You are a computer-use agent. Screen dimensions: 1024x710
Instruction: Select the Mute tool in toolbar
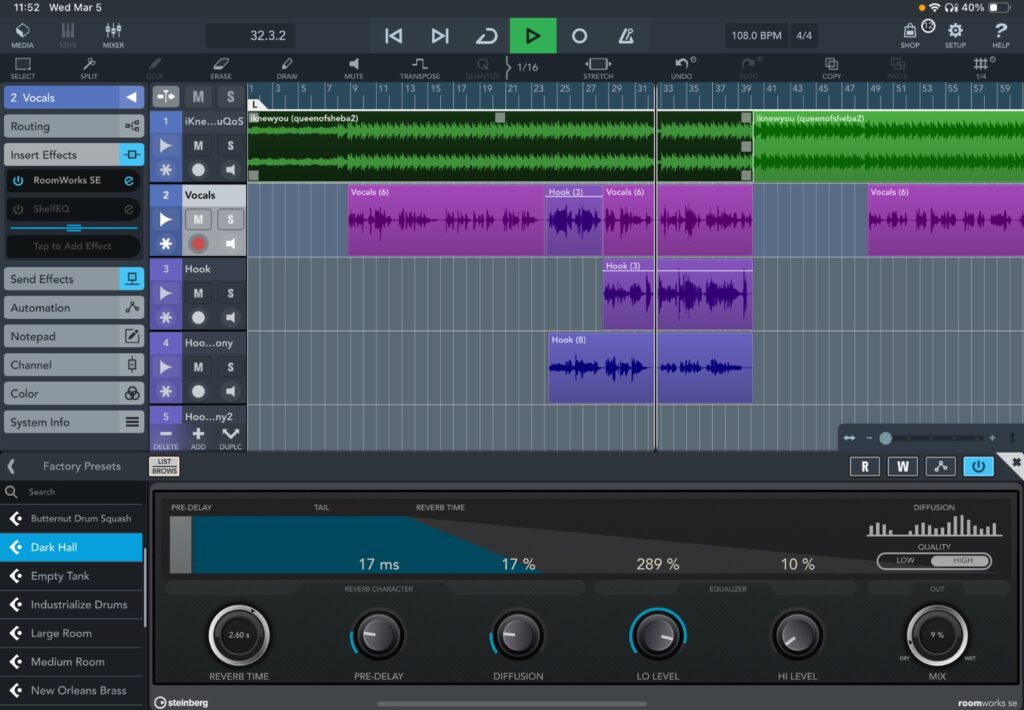(x=353, y=68)
